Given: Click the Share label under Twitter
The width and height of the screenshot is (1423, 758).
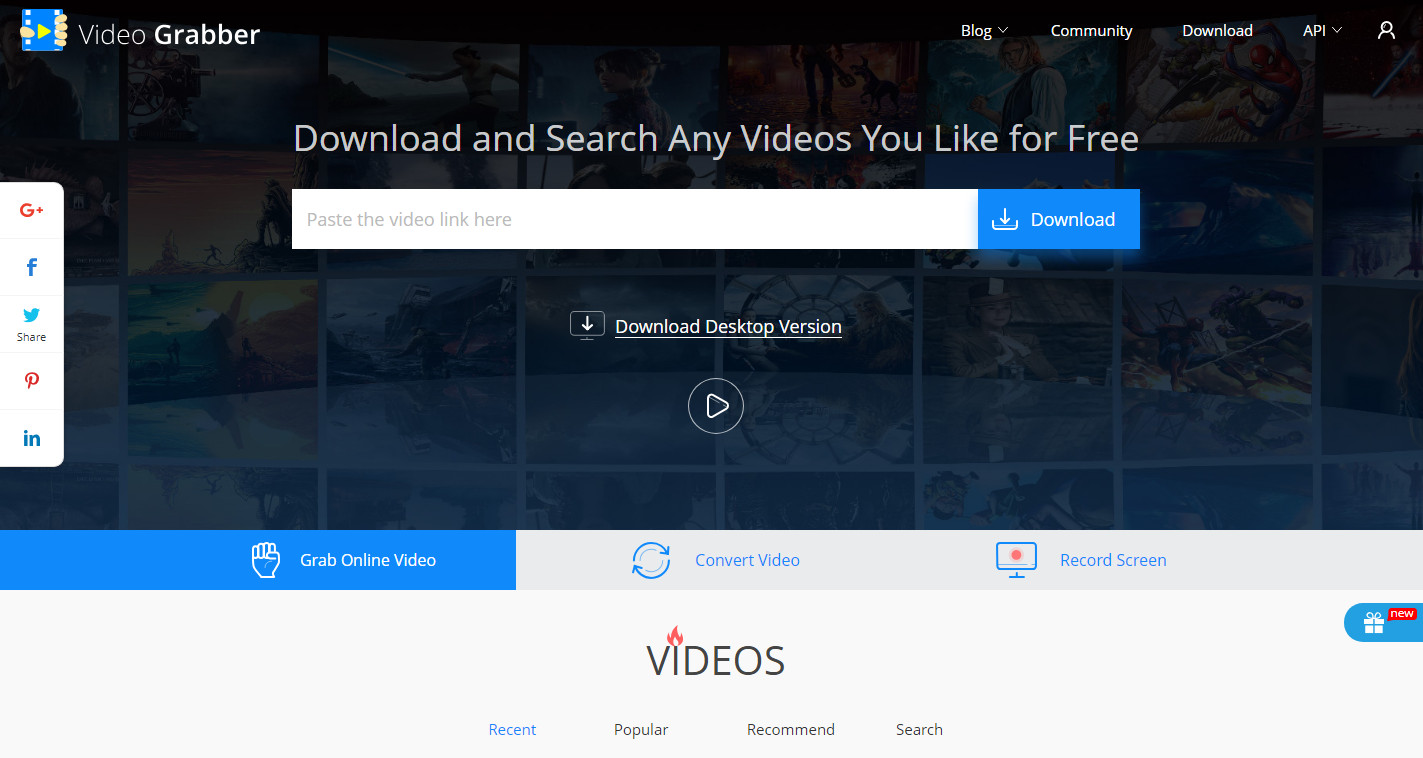Looking at the screenshot, I should coord(32,338).
